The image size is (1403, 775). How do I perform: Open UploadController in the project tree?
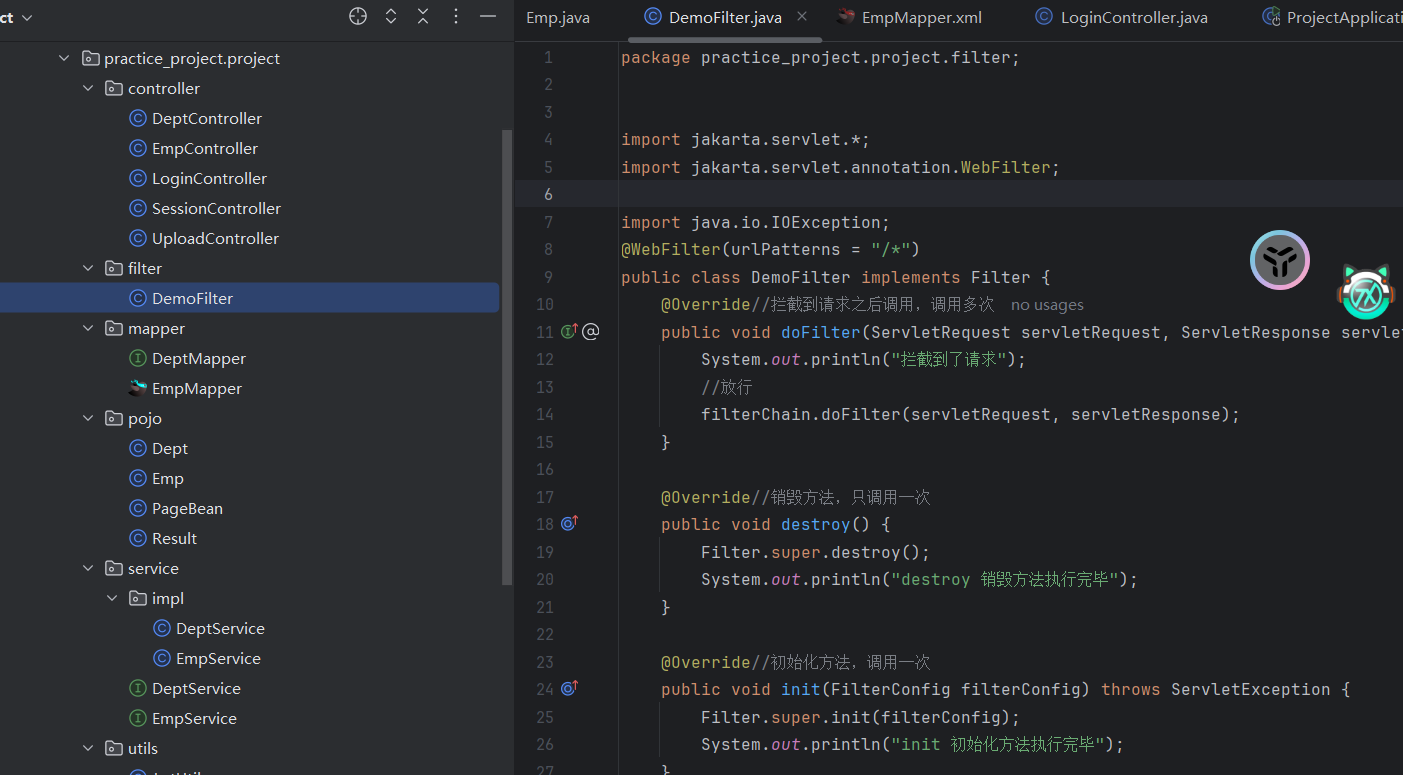pos(215,239)
